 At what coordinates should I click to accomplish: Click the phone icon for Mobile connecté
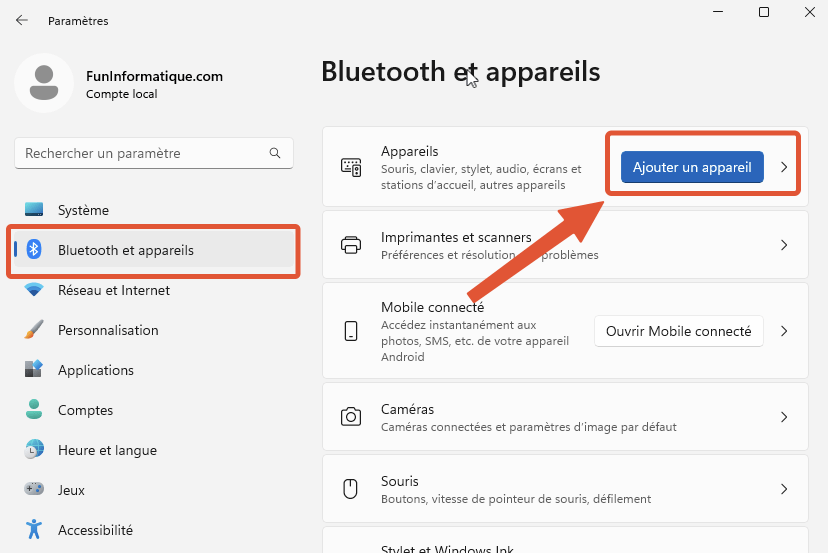point(351,331)
